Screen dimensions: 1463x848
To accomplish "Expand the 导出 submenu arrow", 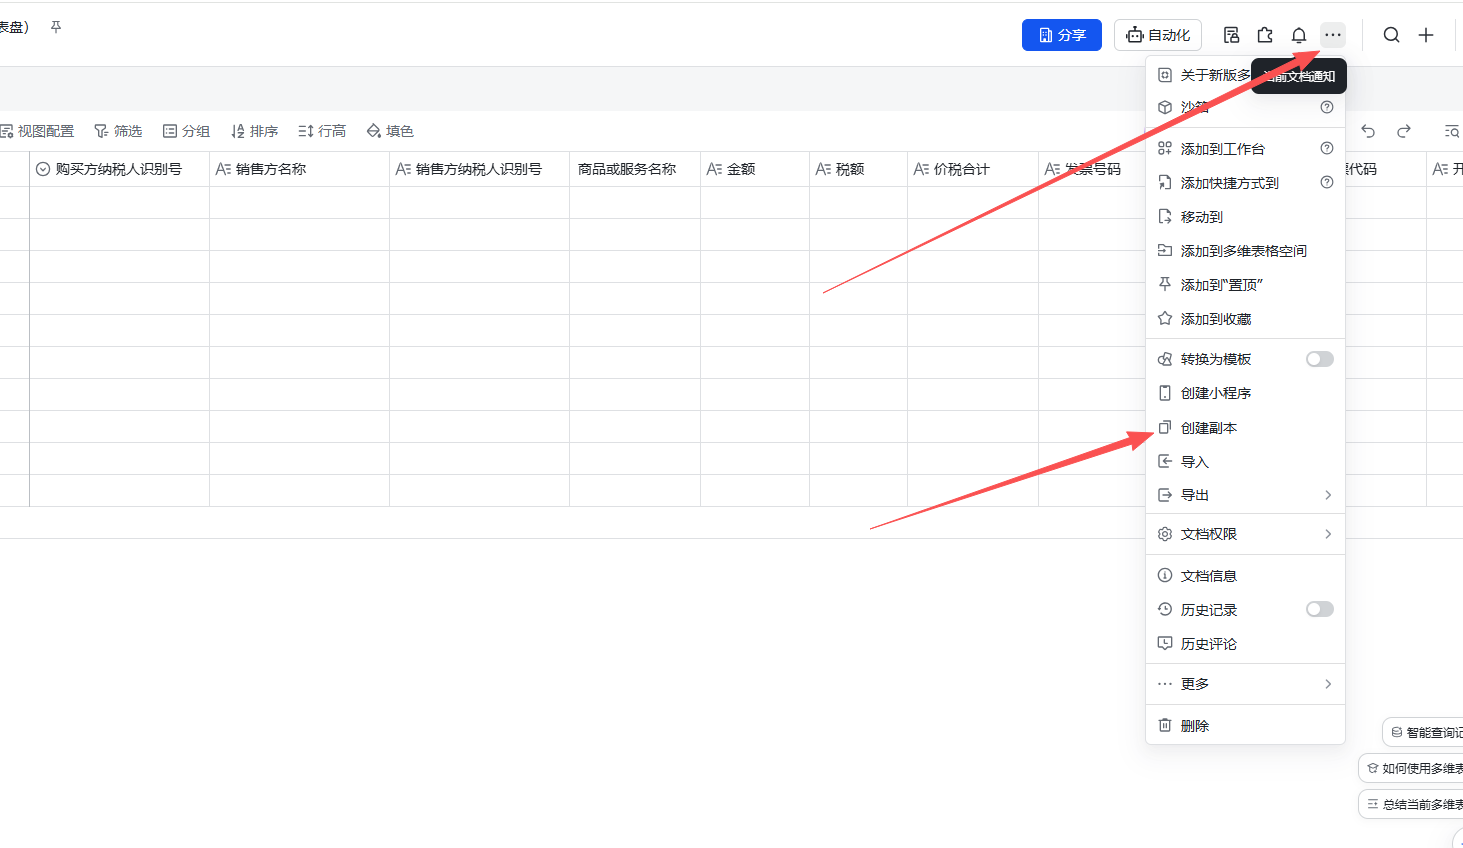I will click(x=1328, y=495).
